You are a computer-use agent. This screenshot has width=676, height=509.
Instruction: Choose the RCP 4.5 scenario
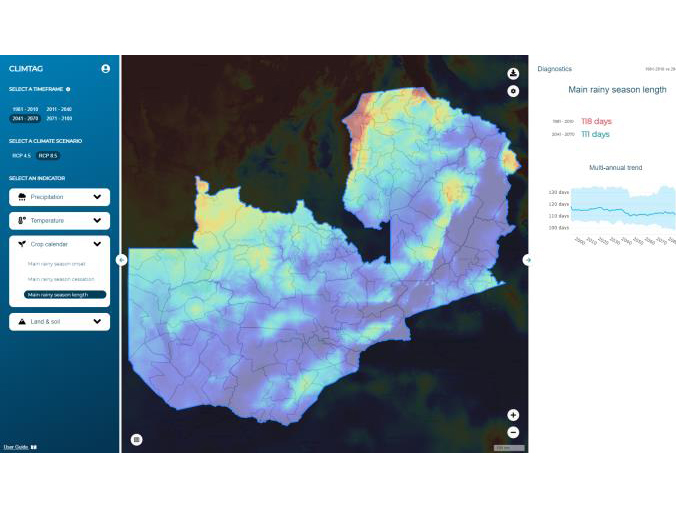pyautogui.click(x=22, y=156)
